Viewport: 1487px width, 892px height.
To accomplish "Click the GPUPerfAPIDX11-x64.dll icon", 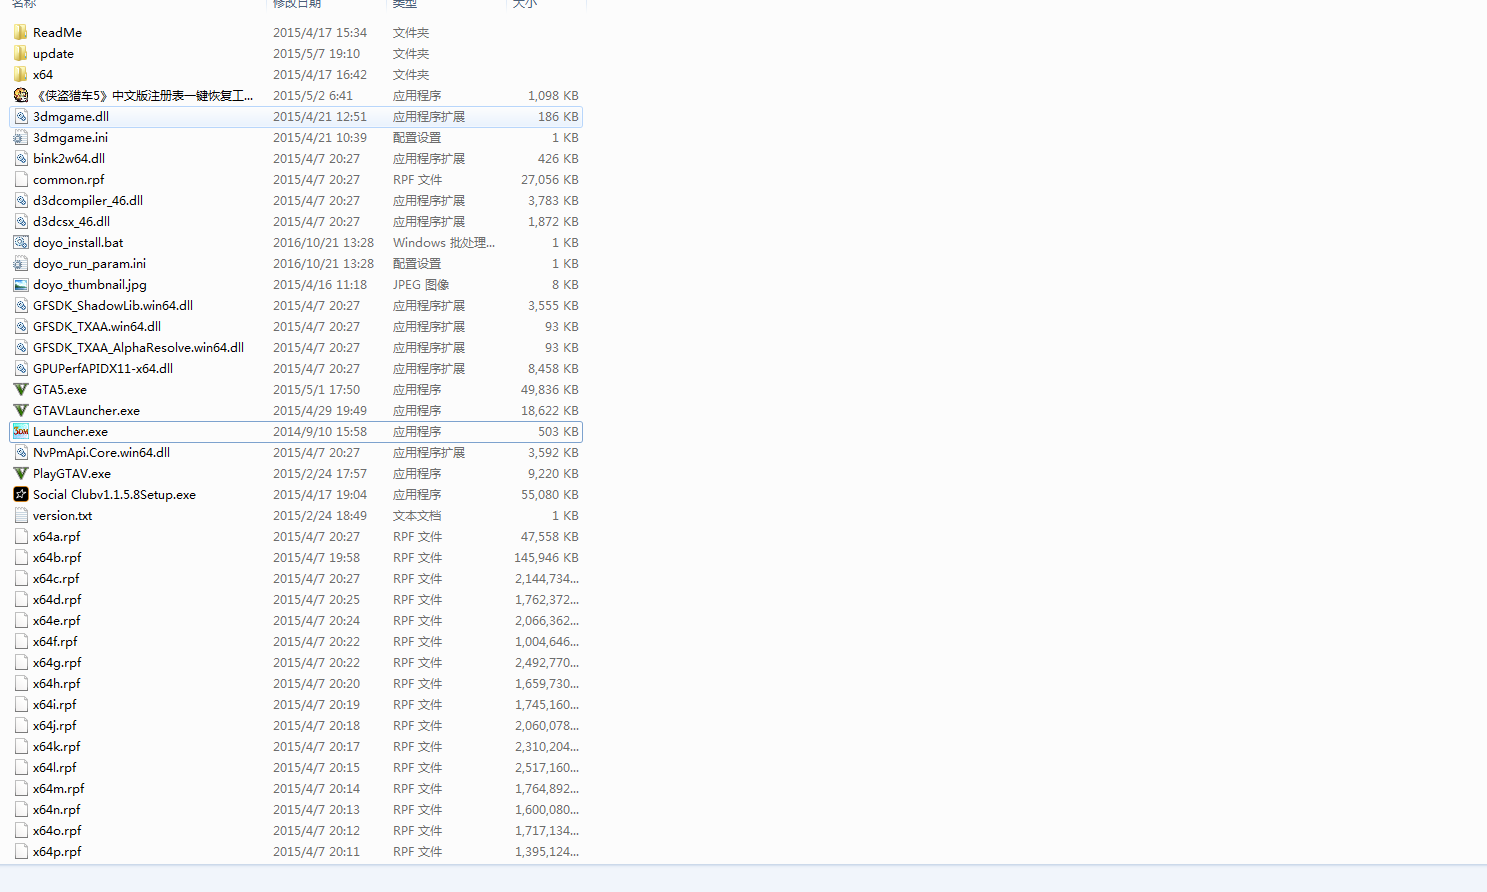I will pyautogui.click(x=21, y=368).
